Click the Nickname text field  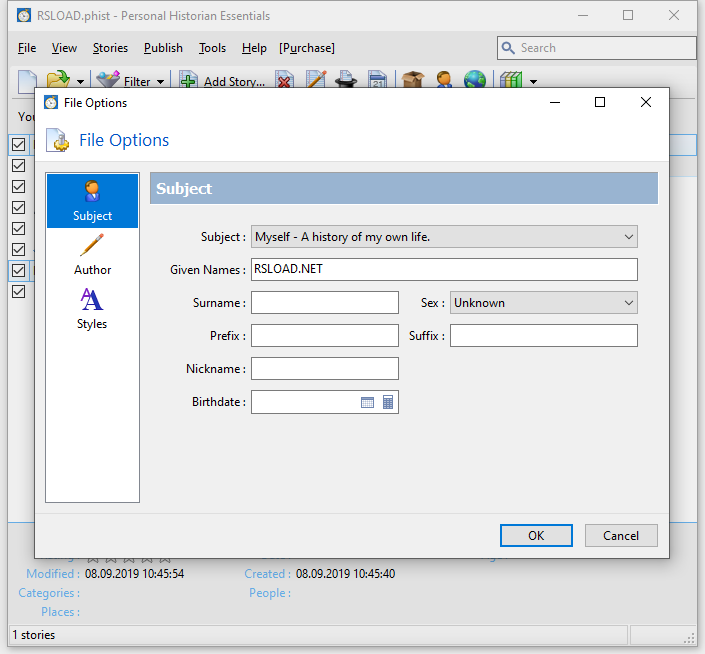(325, 369)
